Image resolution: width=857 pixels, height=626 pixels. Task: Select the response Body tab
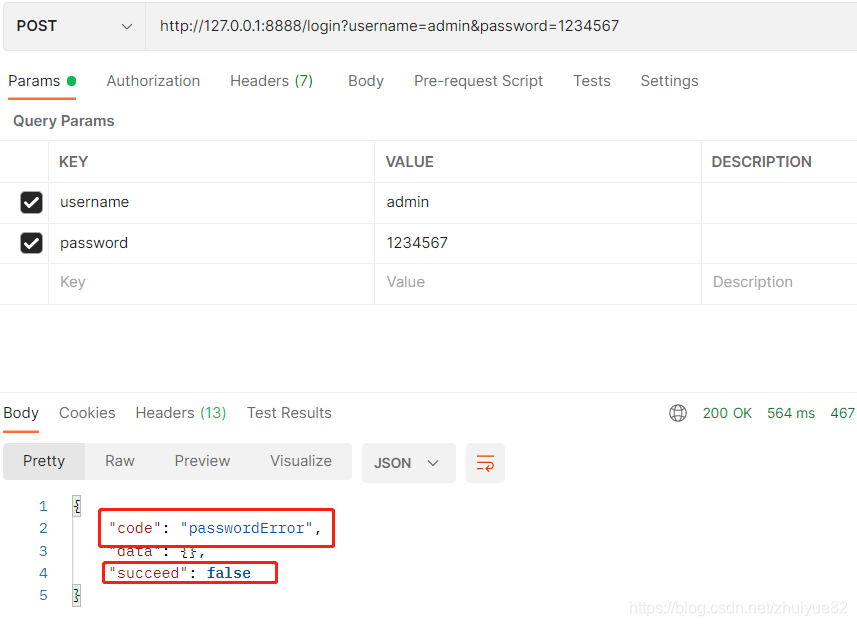(x=21, y=413)
